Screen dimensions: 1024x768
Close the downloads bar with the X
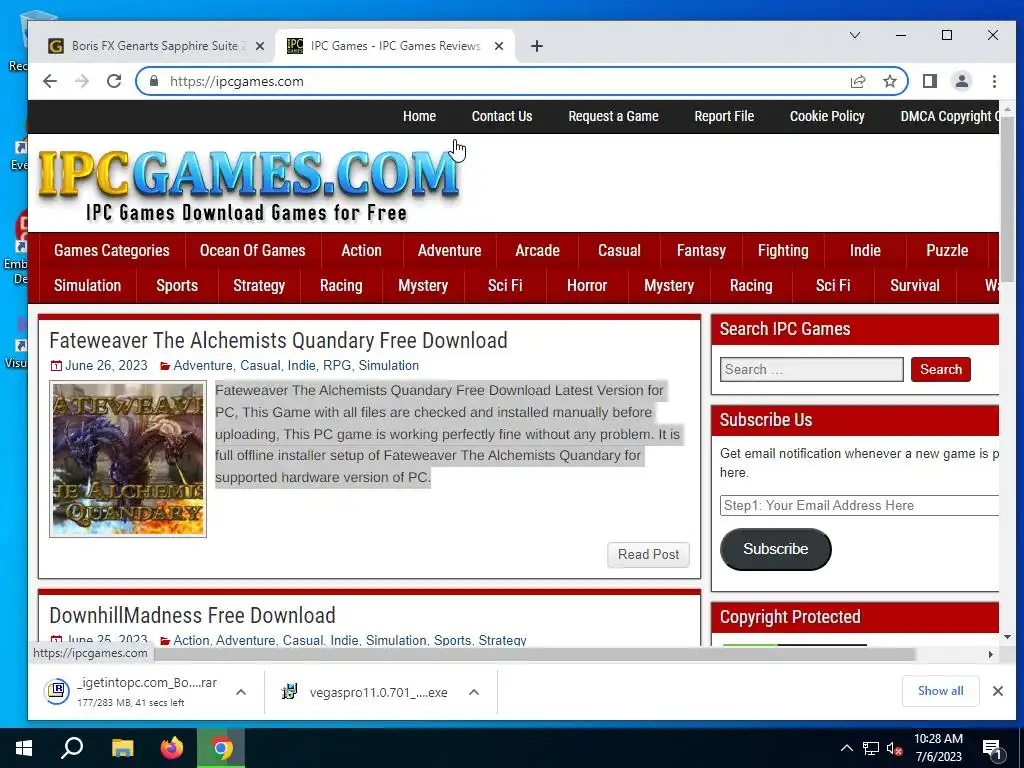[998, 691]
